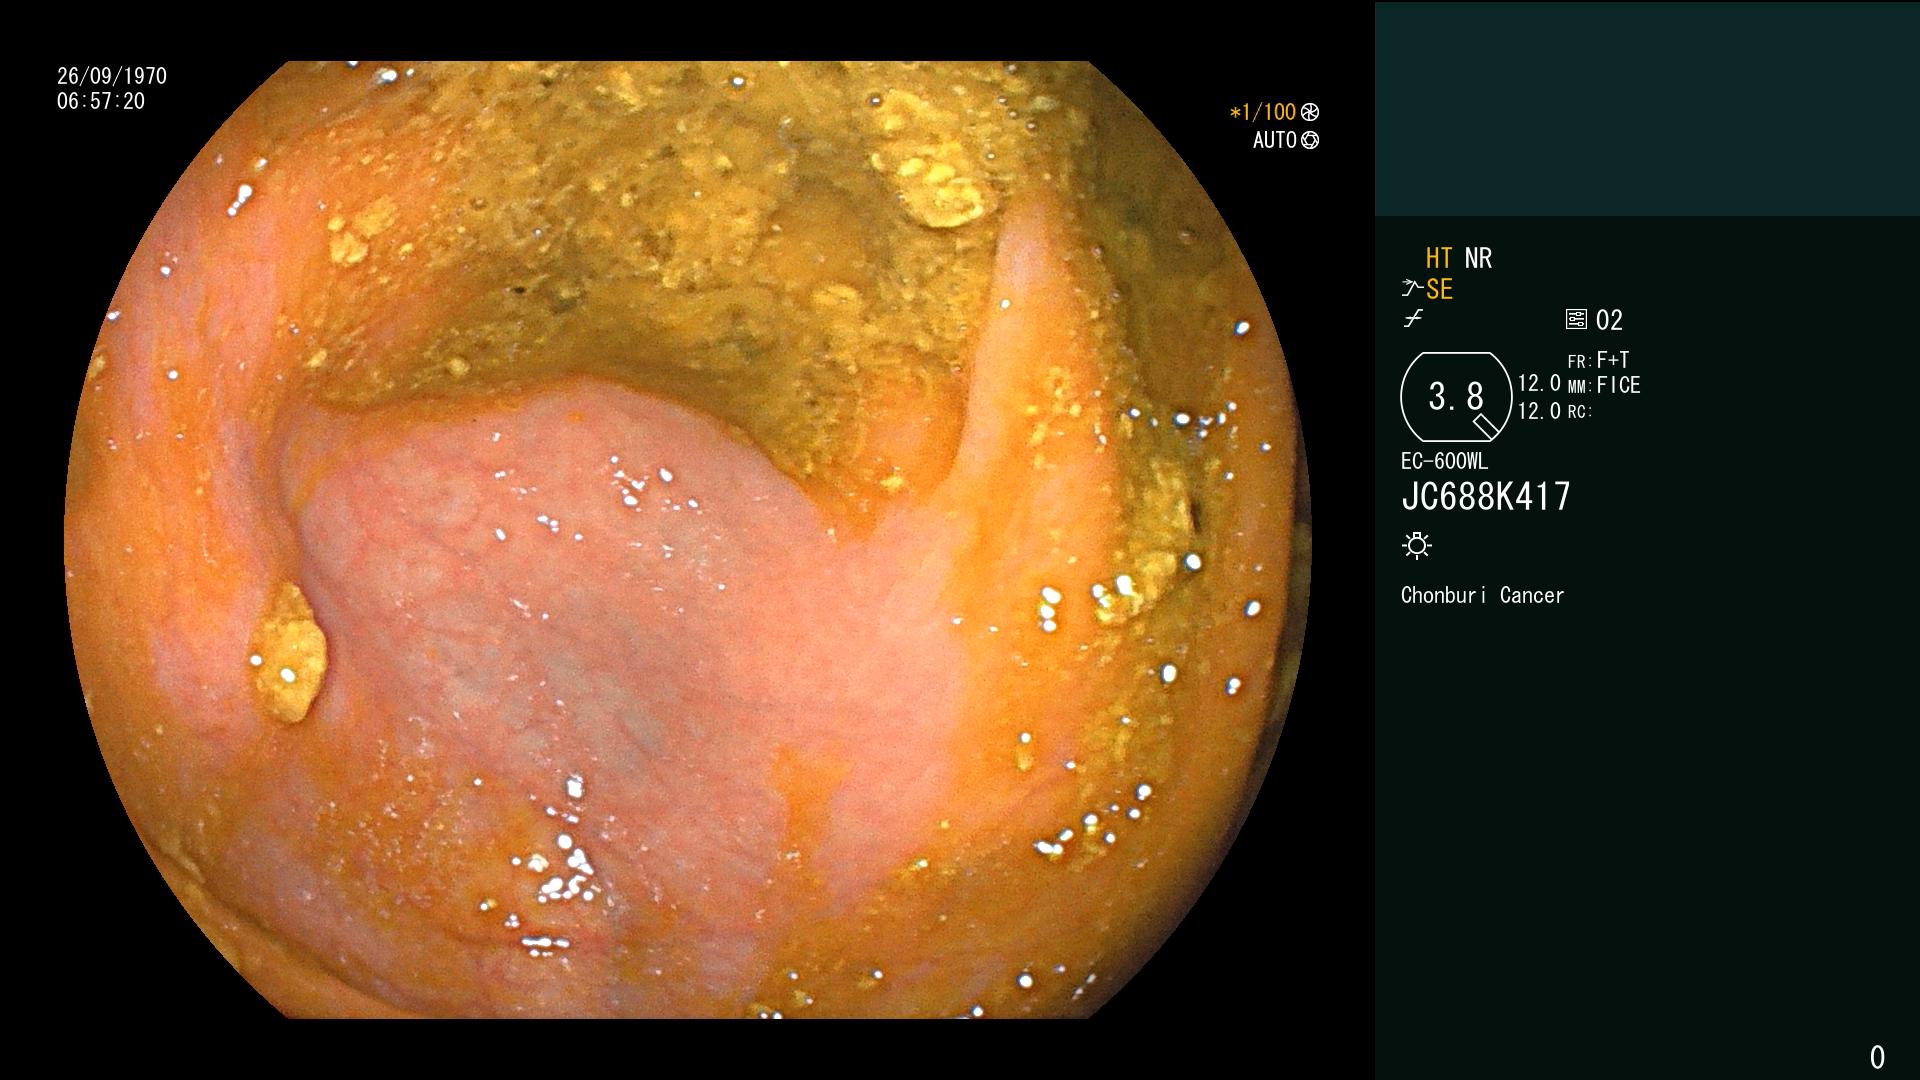Click the structure emphasis icon beside SE

coord(1412,289)
